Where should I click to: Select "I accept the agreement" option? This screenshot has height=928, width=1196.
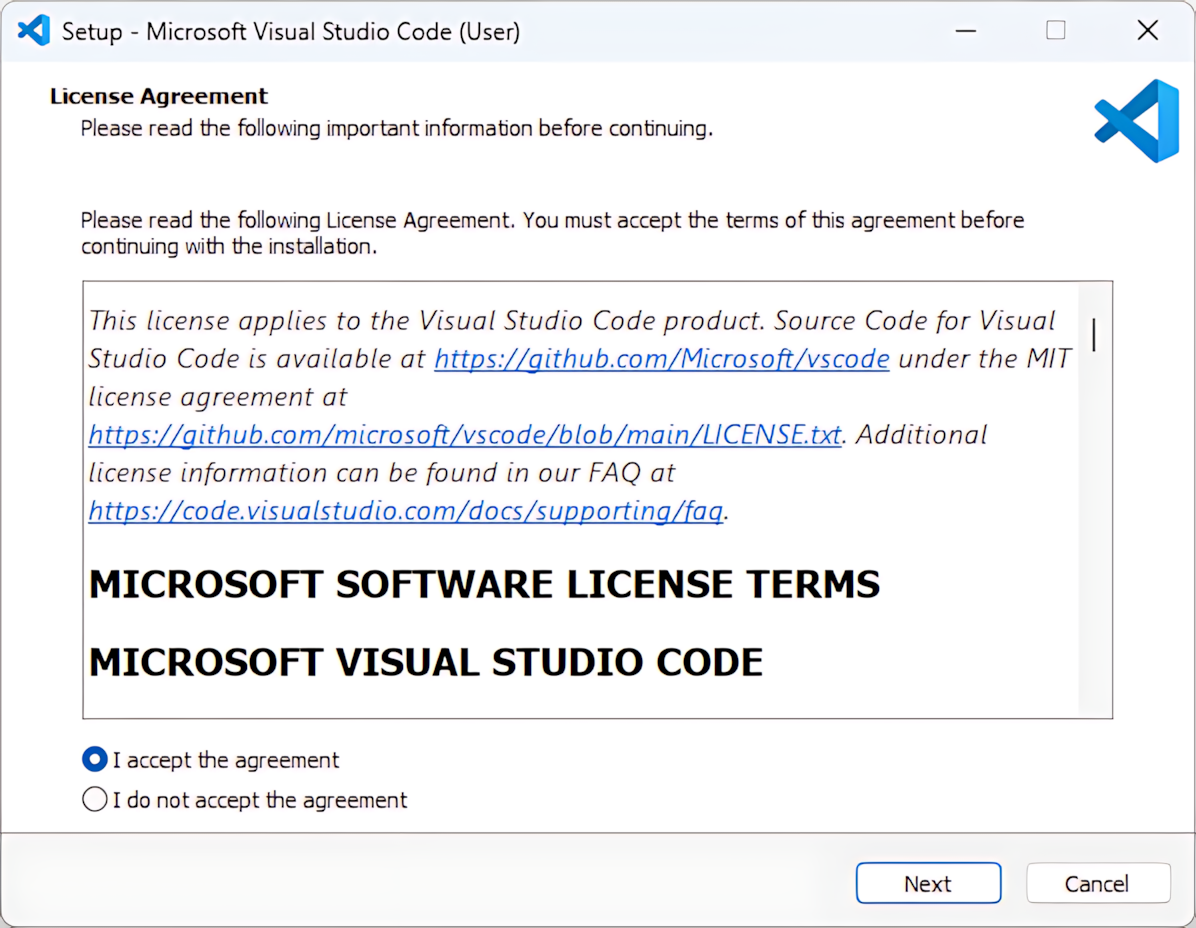pos(95,760)
